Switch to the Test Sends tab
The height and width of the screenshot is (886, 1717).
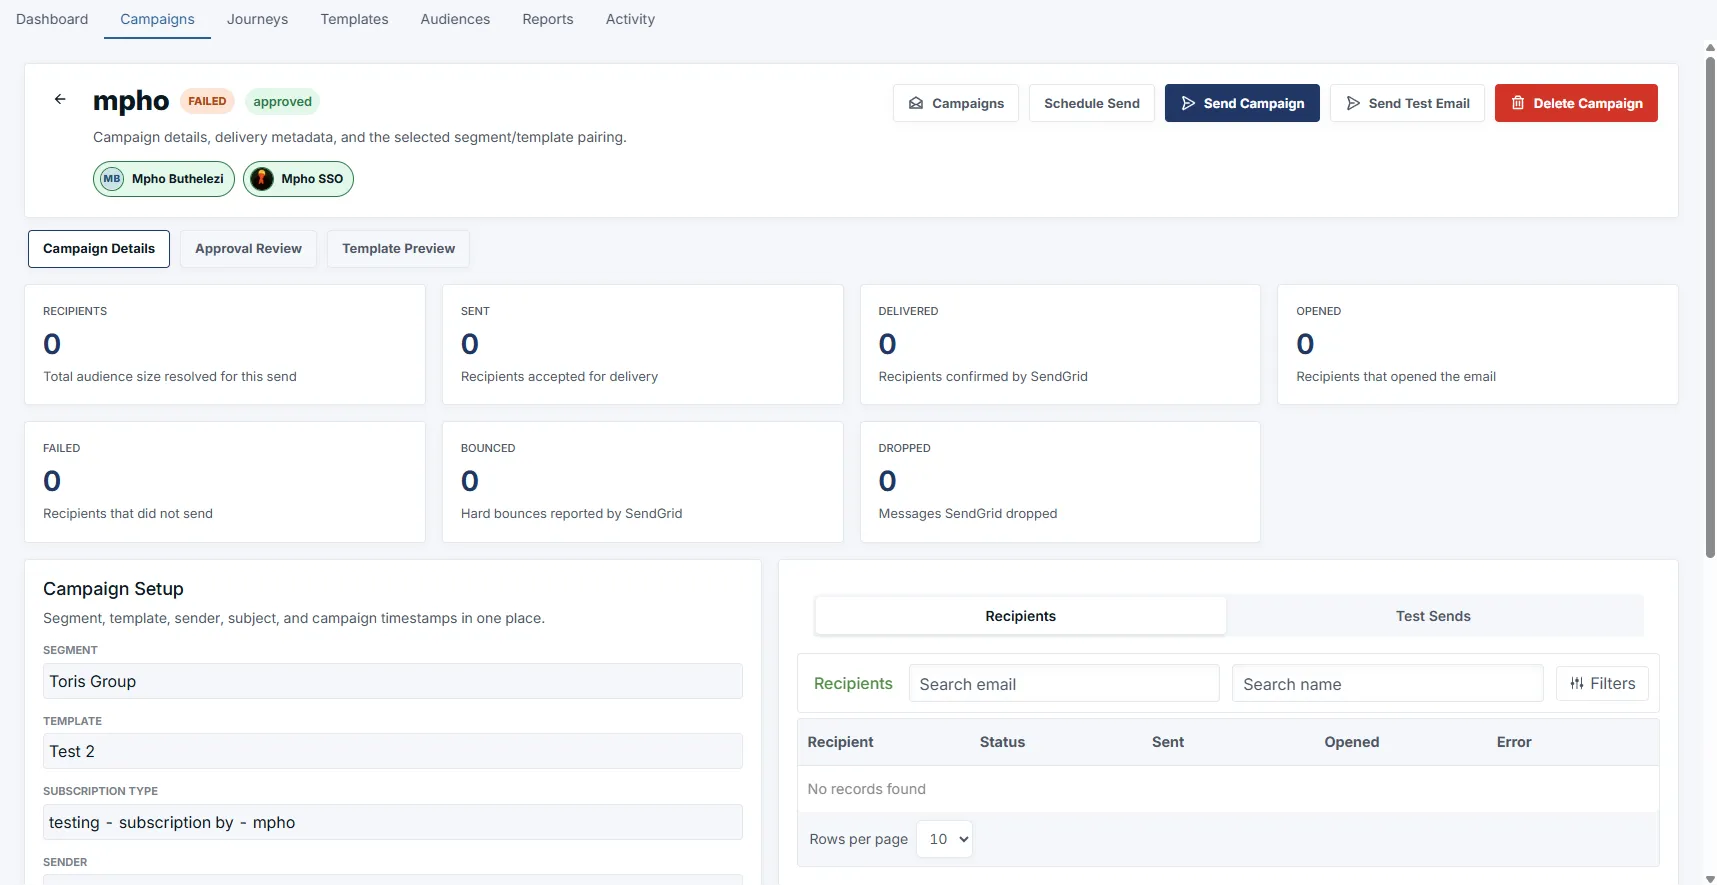tap(1433, 616)
